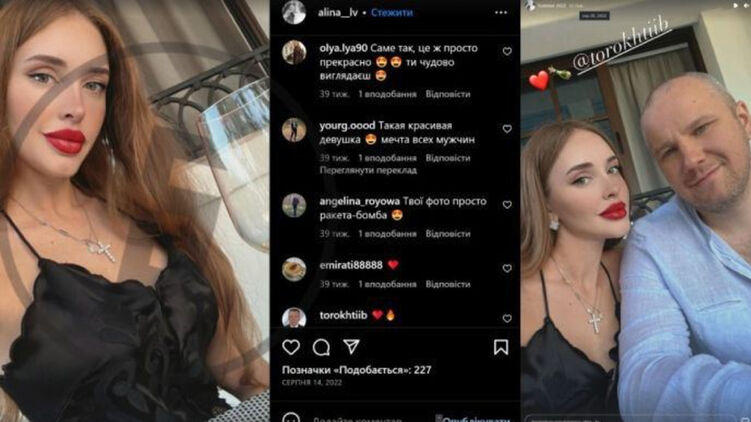Like angelina_royowa's comment
The image size is (751, 422).
click(507, 205)
